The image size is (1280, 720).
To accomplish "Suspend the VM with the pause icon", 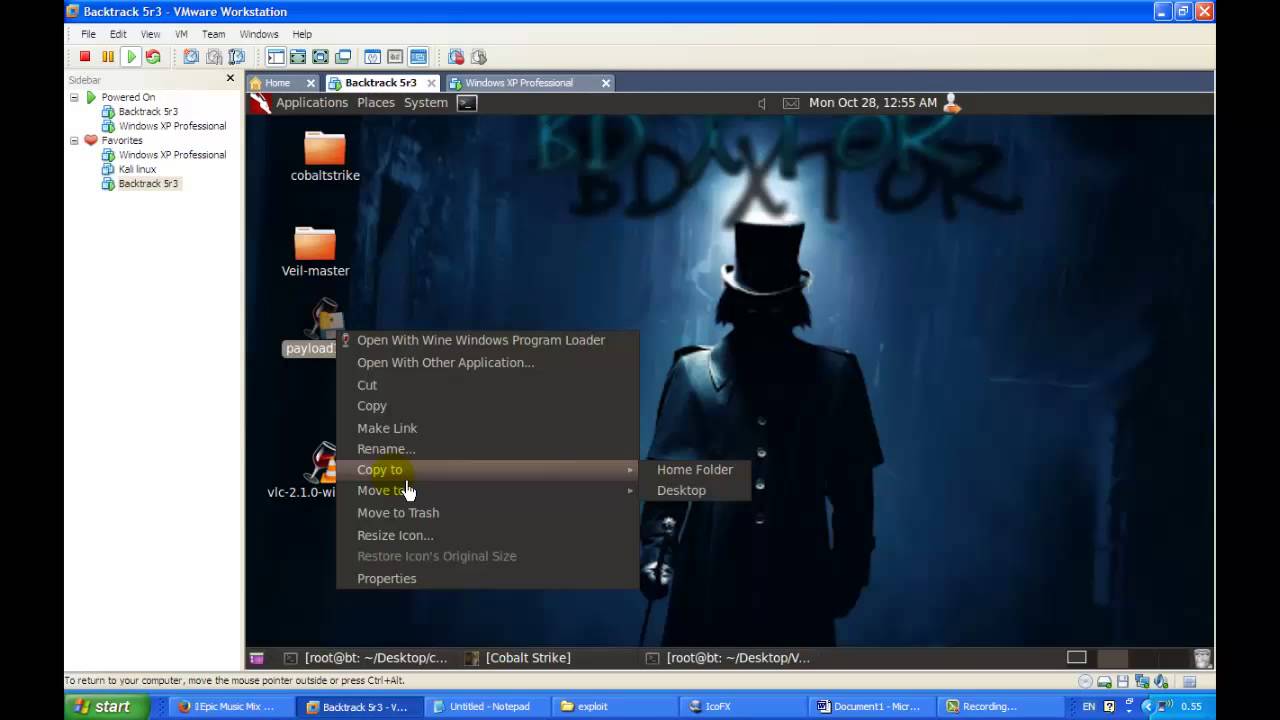I will point(108,57).
